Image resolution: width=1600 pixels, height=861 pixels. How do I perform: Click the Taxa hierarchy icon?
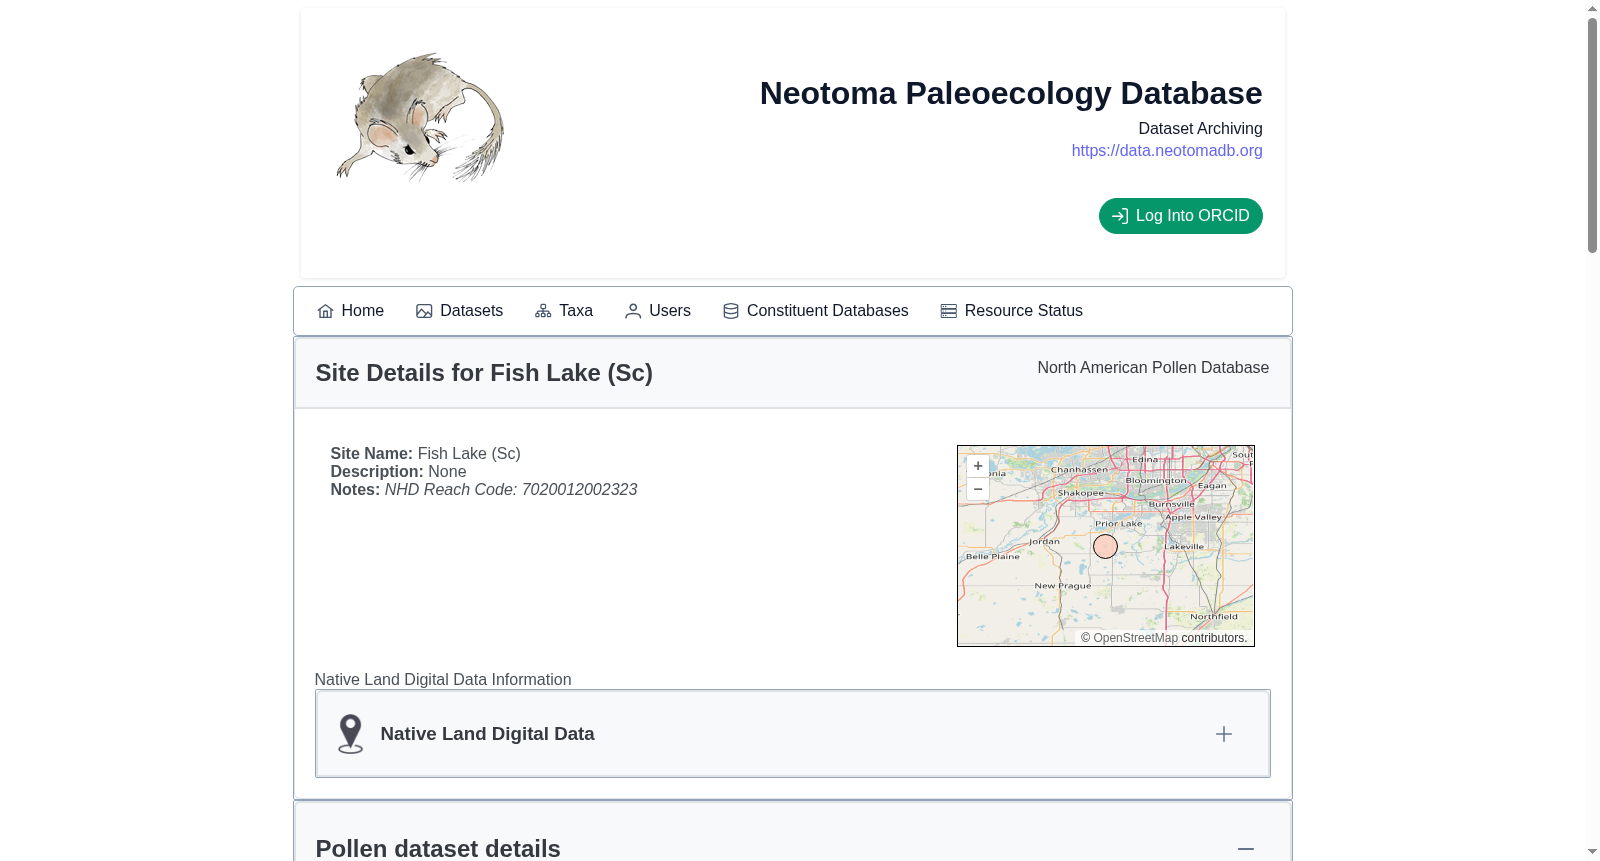click(543, 311)
